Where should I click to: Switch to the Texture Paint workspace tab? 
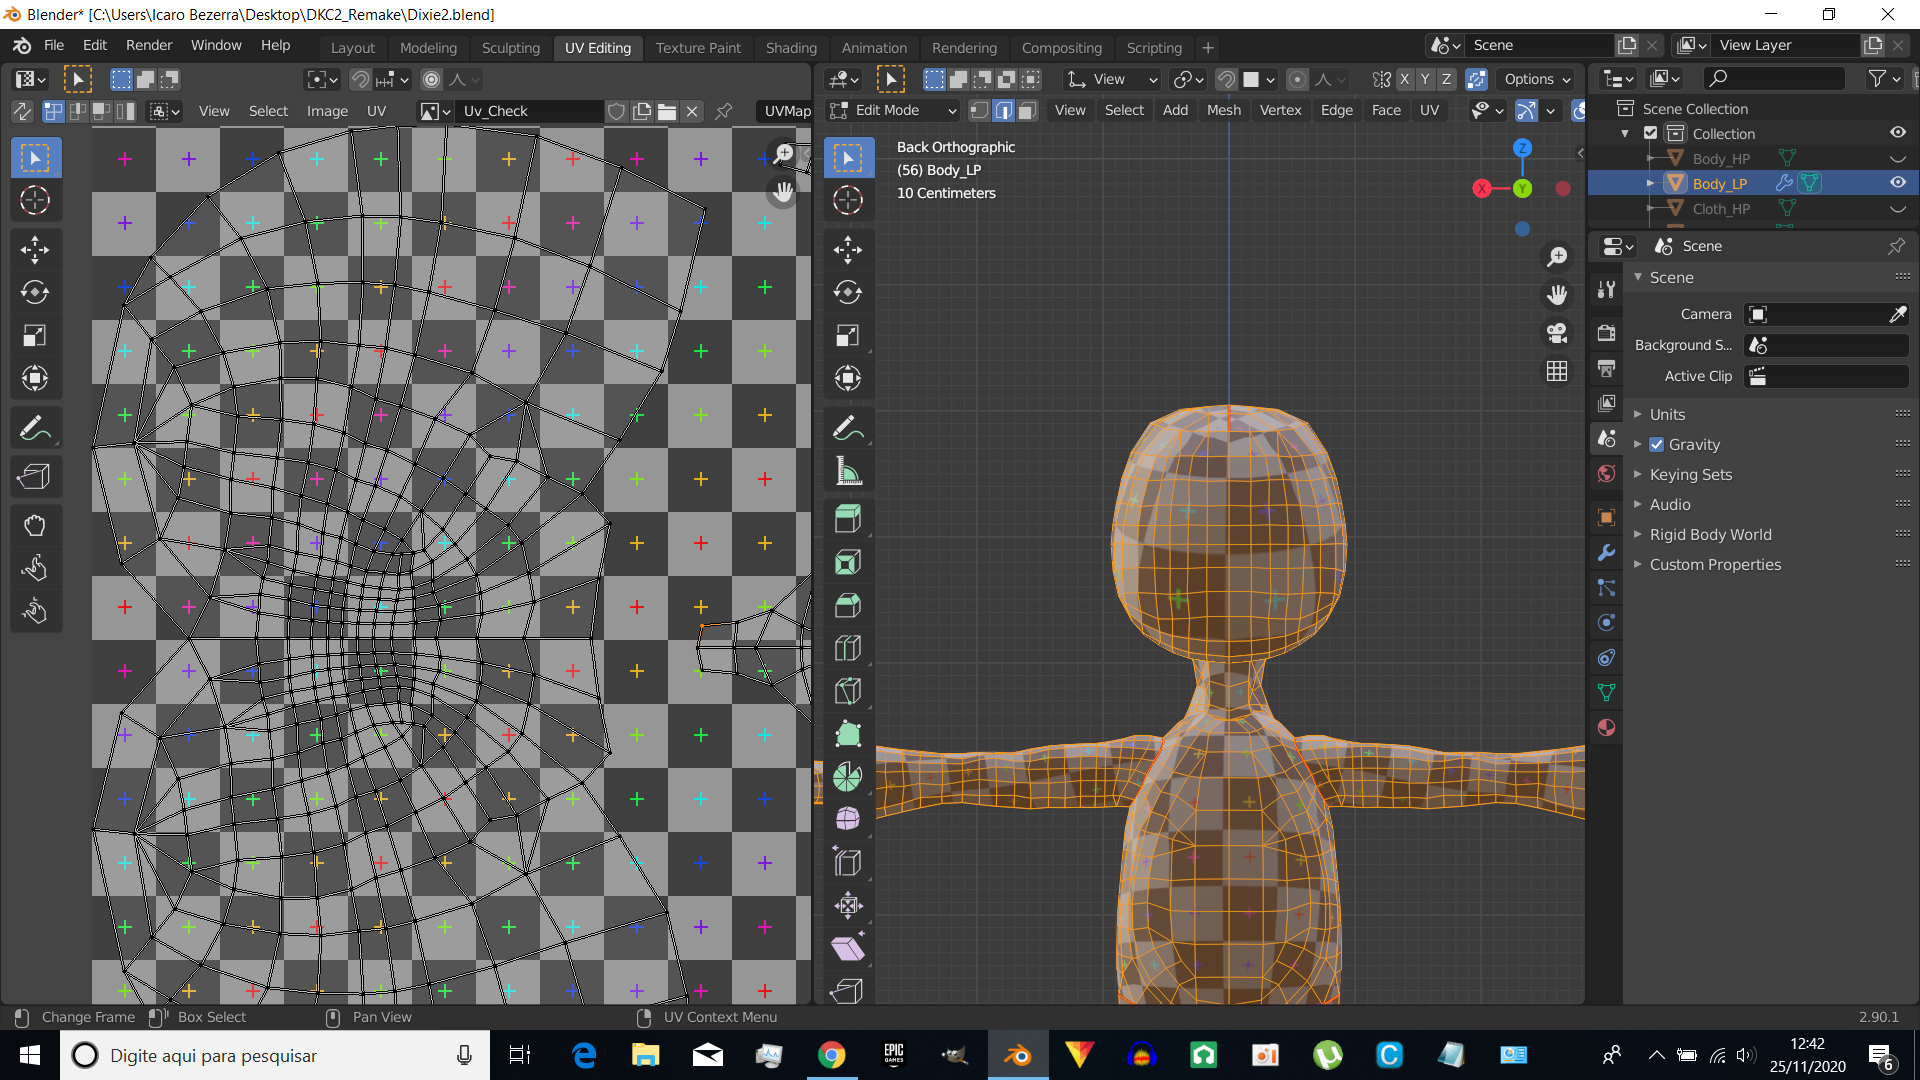click(698, 47)
